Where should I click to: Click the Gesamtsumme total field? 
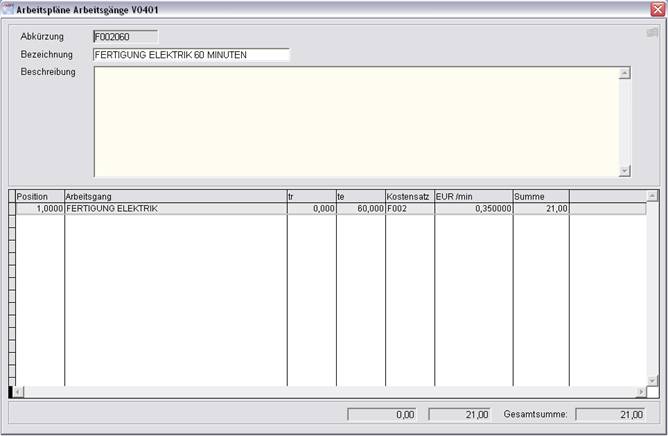pyautogui.click(x=611, y=414)
